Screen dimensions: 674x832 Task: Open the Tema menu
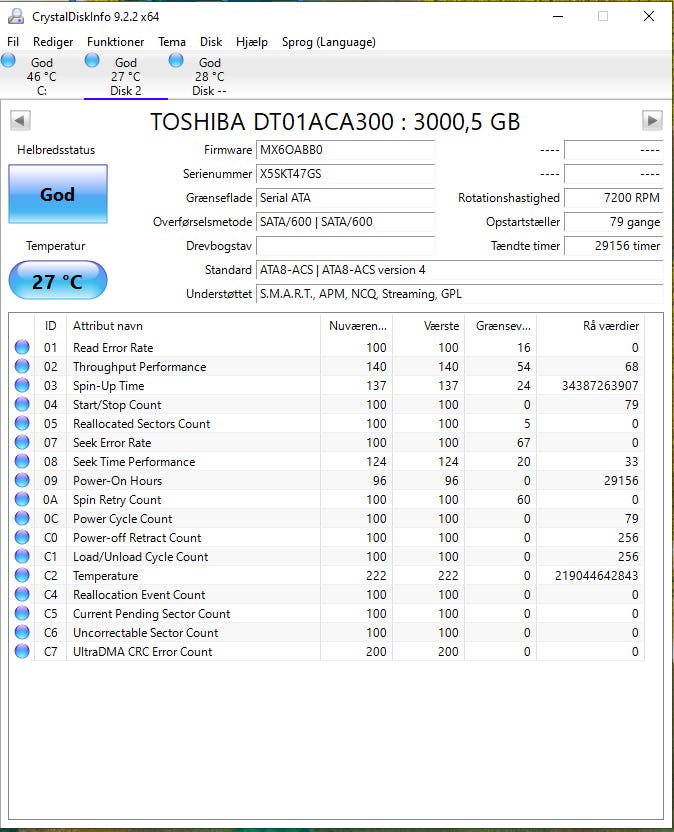click(171, 42)
